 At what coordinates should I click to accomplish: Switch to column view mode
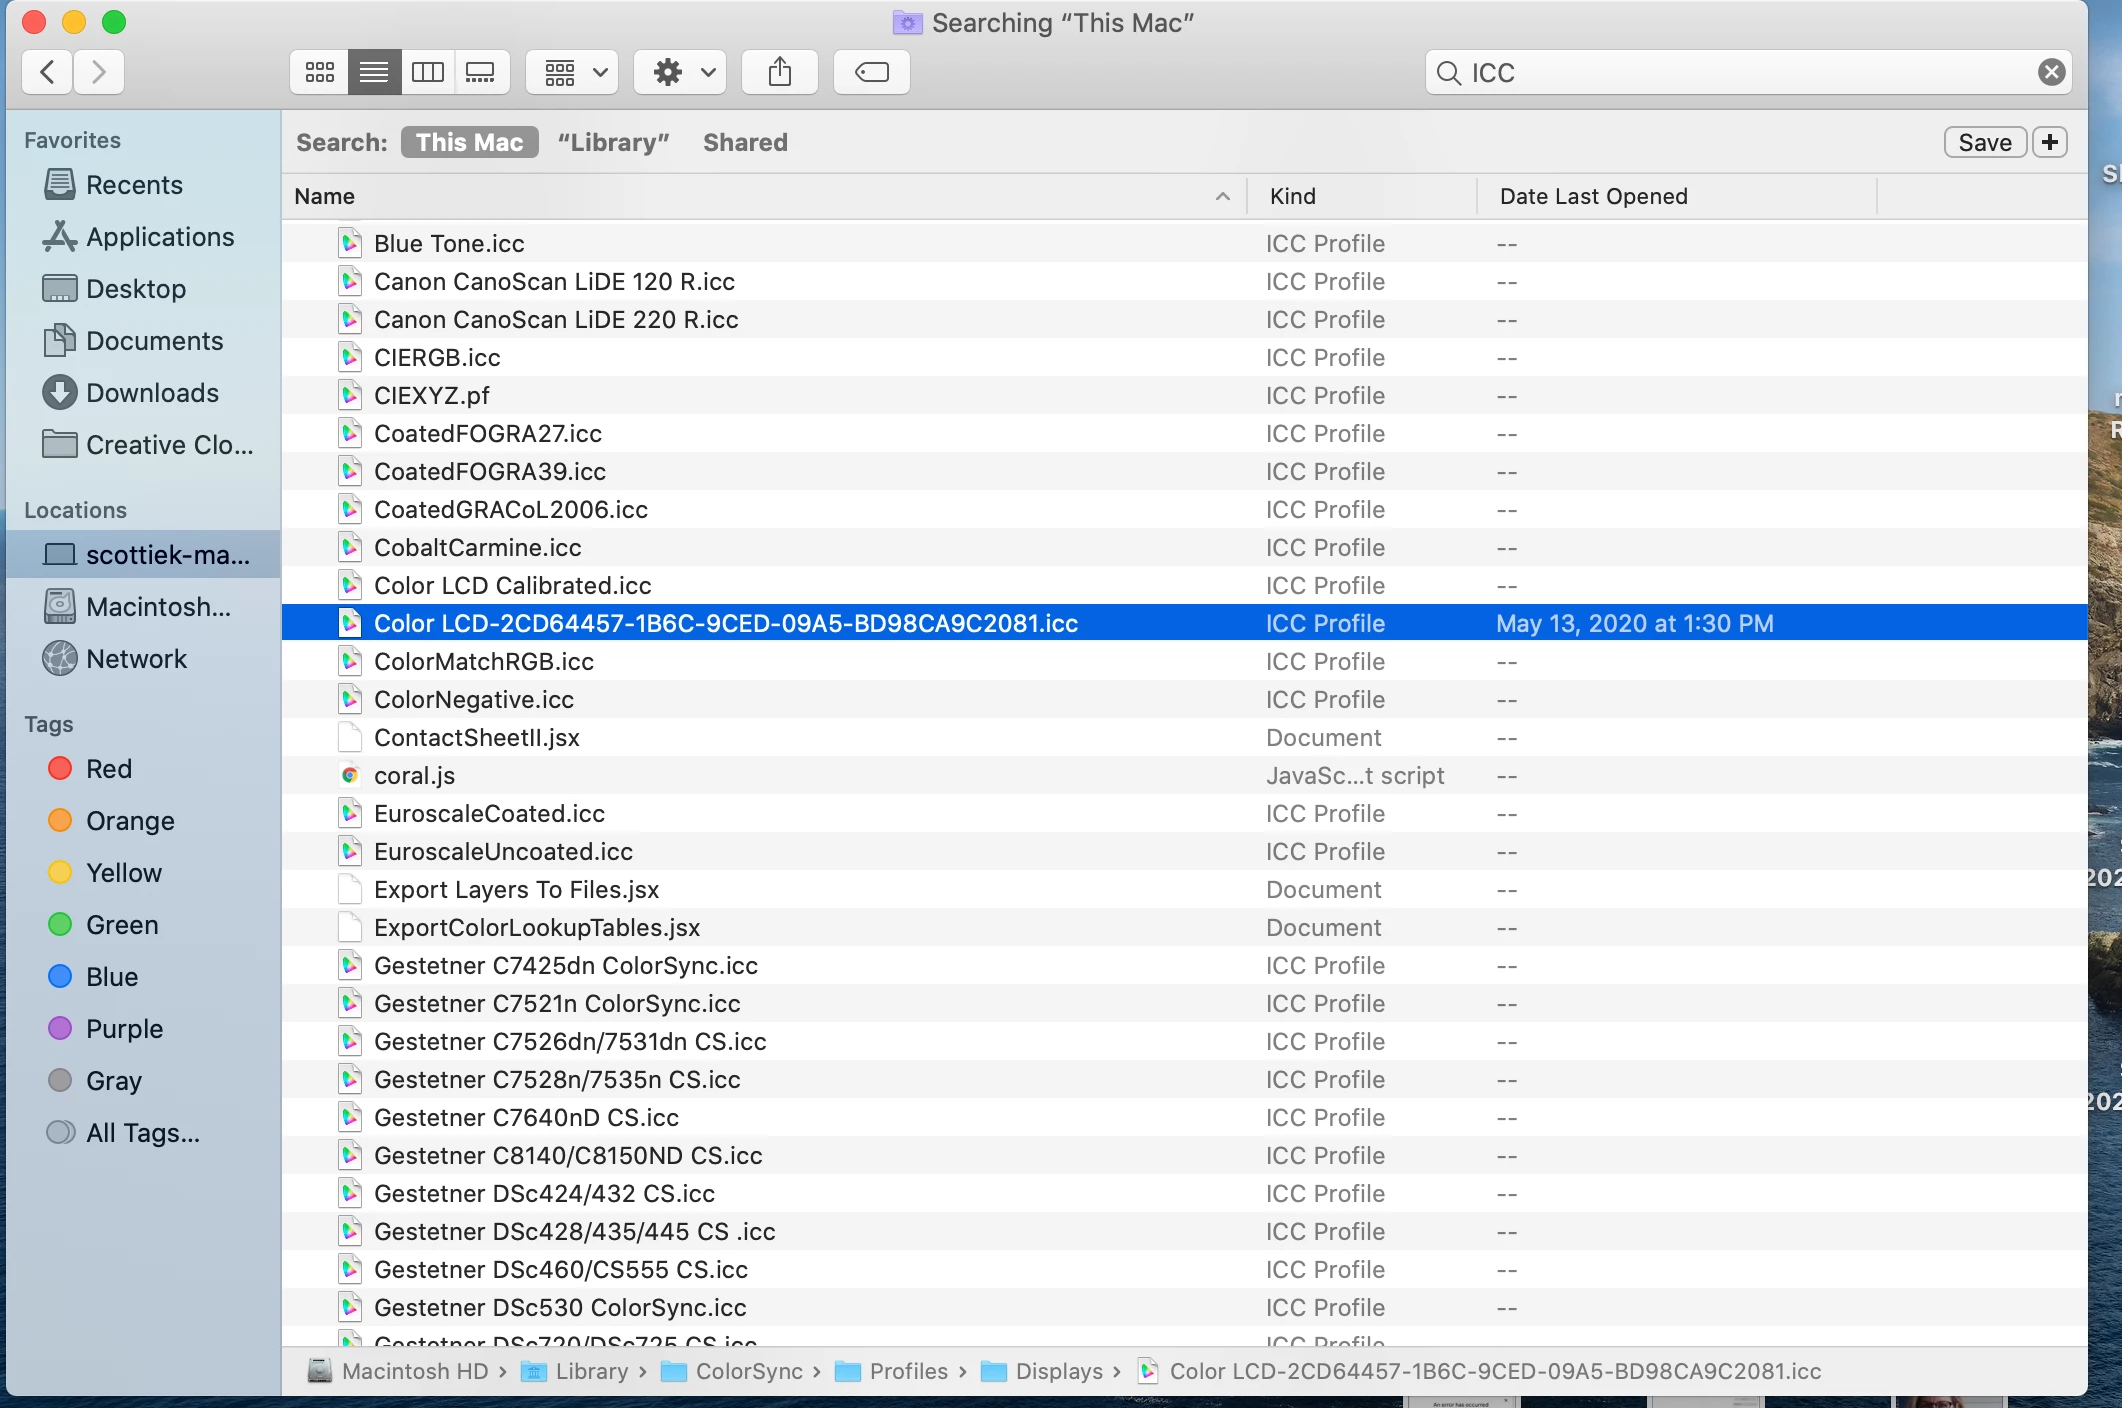click(428, 72)
